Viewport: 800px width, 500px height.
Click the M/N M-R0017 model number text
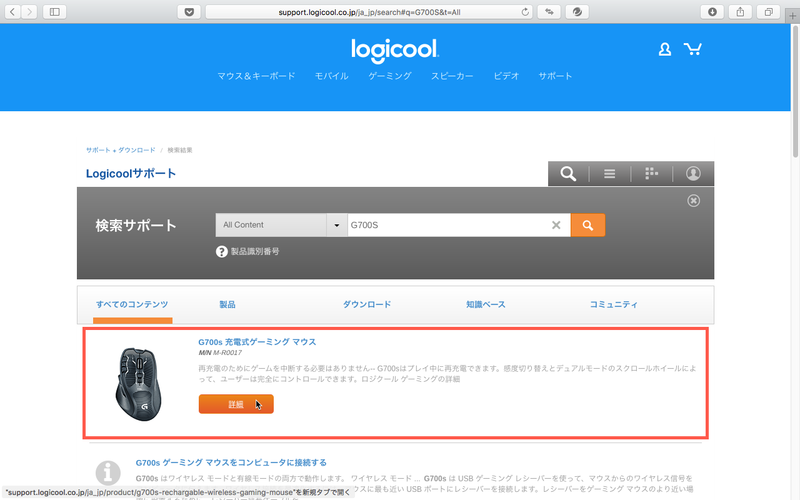pyautogui.click(x=220, y=353)
